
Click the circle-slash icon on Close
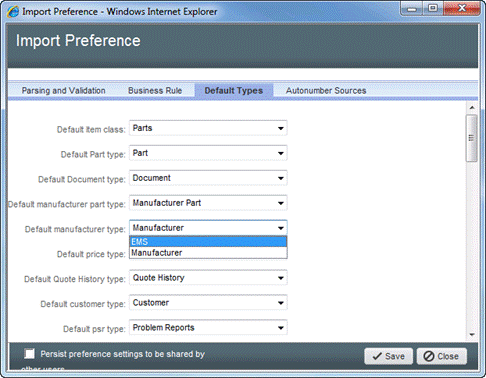click(429, 356)
